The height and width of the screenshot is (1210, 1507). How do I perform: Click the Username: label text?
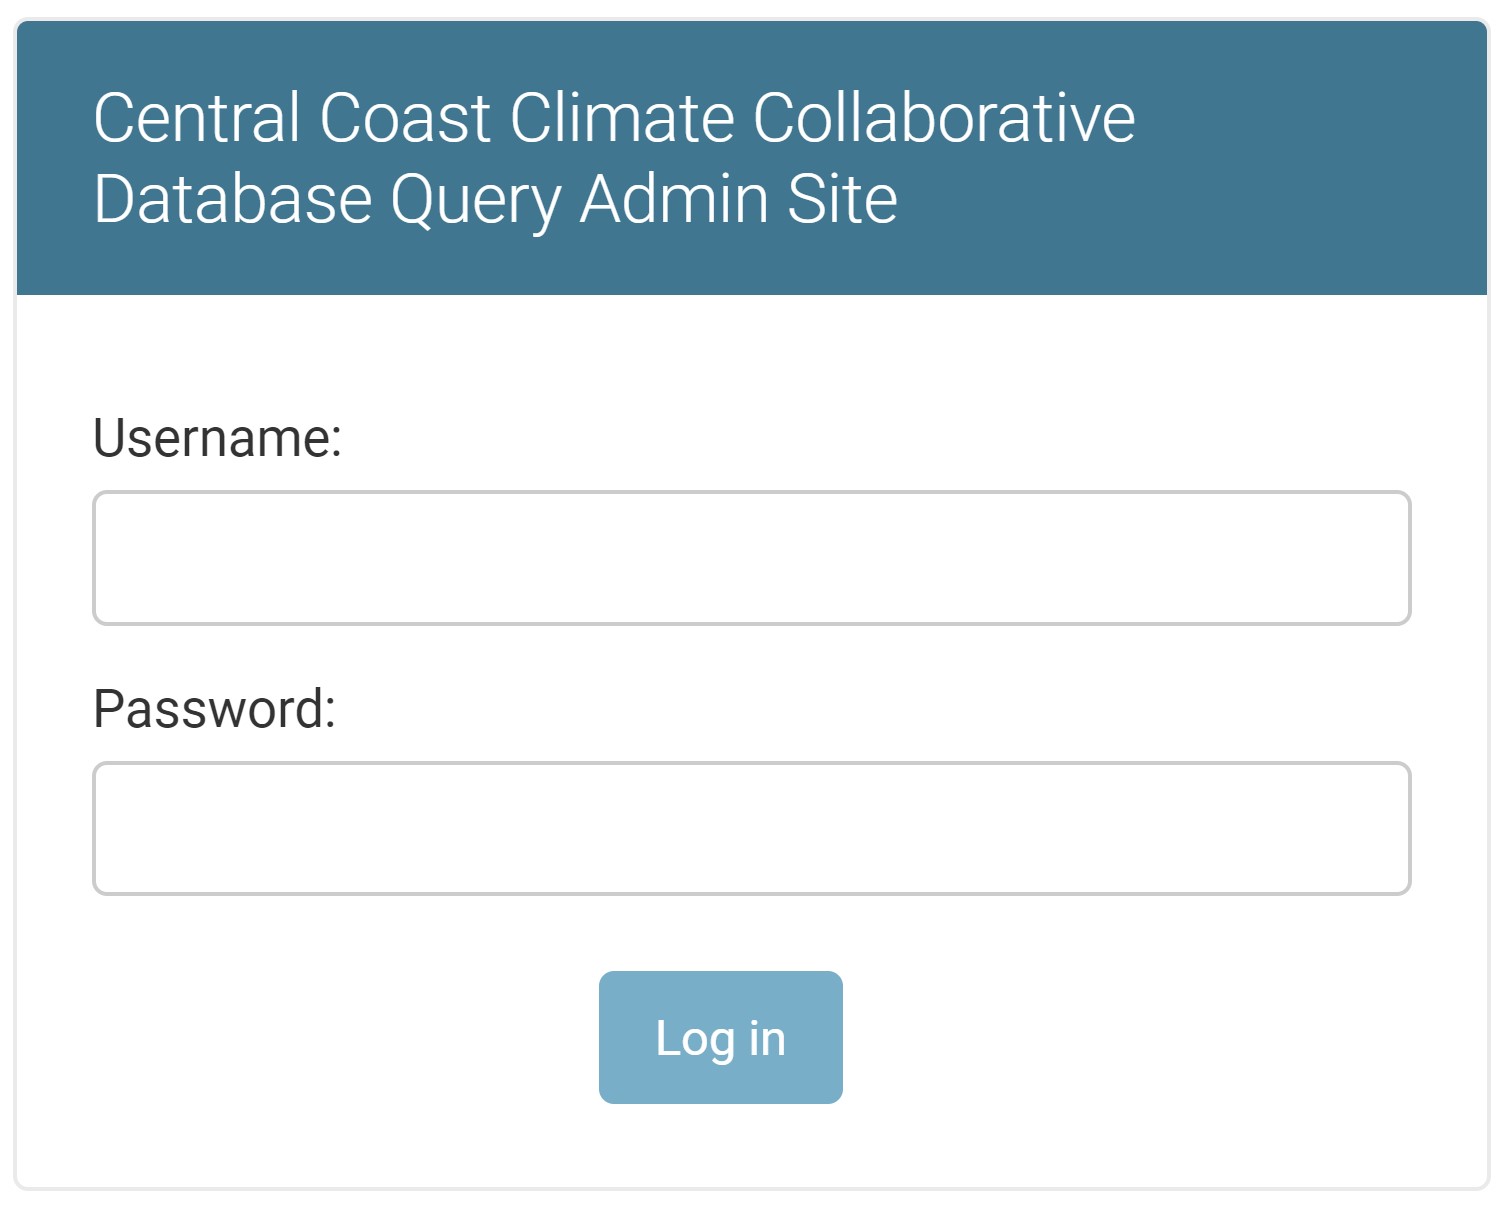[217, 438]
